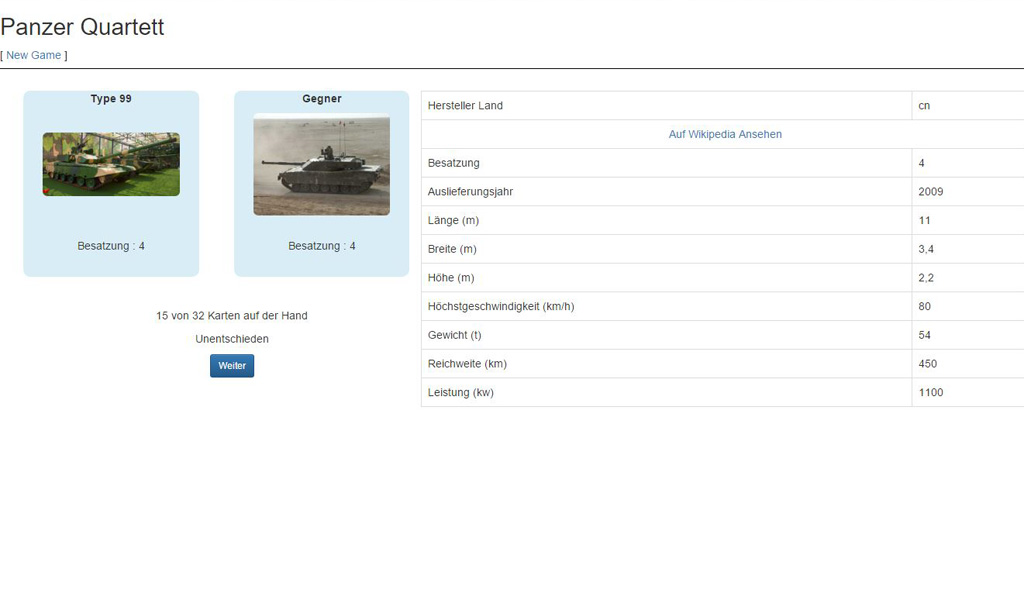The height and width of the screenshot is (600, 1024).
Task: Click the 15 von 32 Karten status text
Action: click(x=232, y=316)
